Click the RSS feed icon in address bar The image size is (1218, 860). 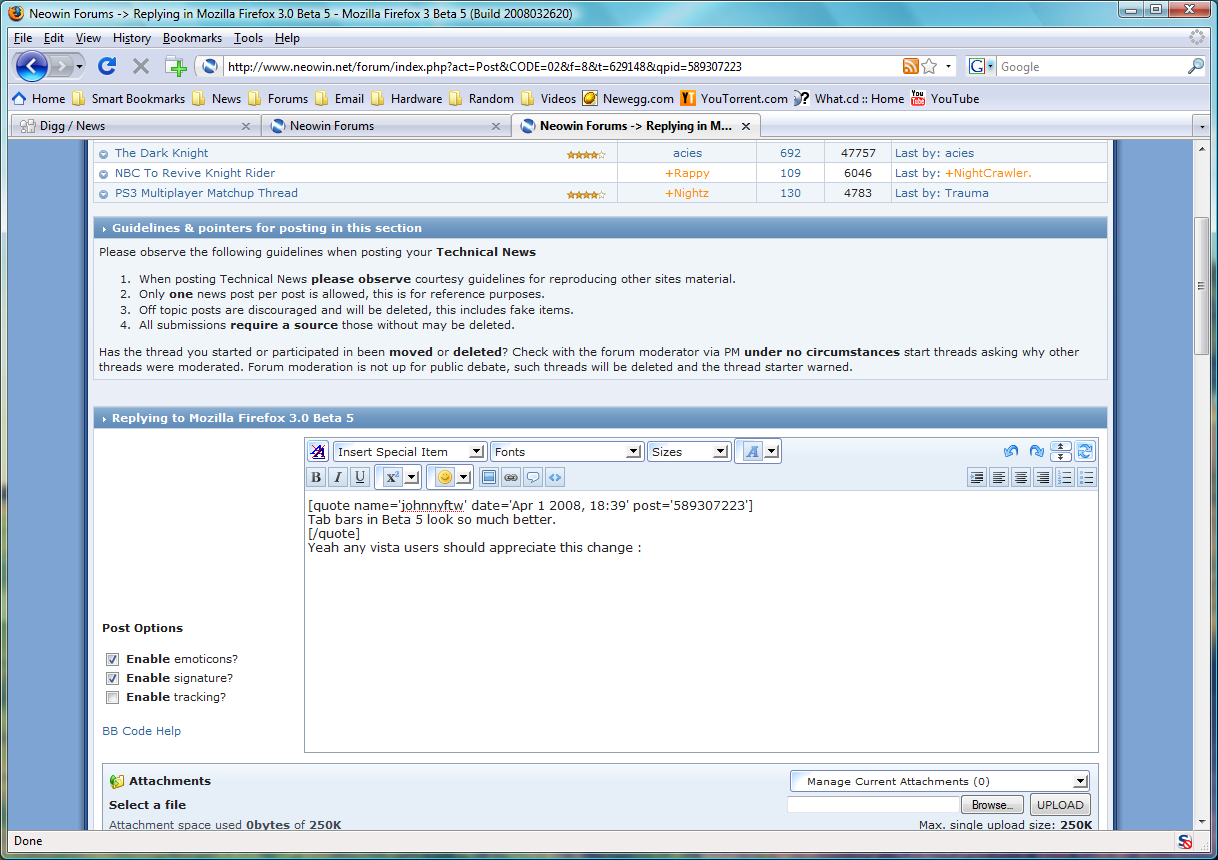910,67
